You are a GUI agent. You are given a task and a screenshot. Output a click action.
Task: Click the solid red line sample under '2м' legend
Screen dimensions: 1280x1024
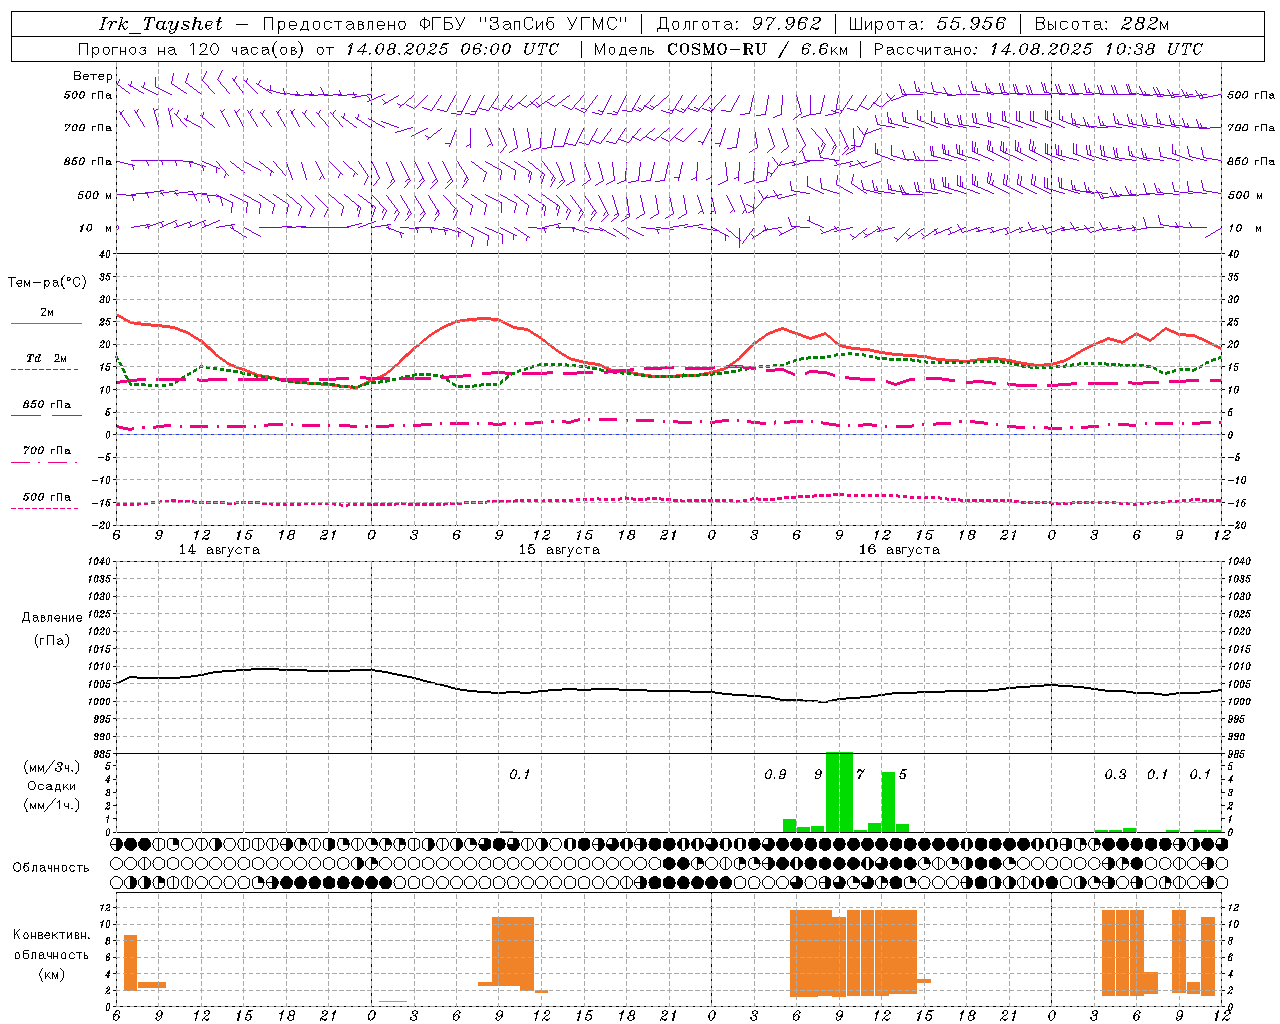click(46, 324)
